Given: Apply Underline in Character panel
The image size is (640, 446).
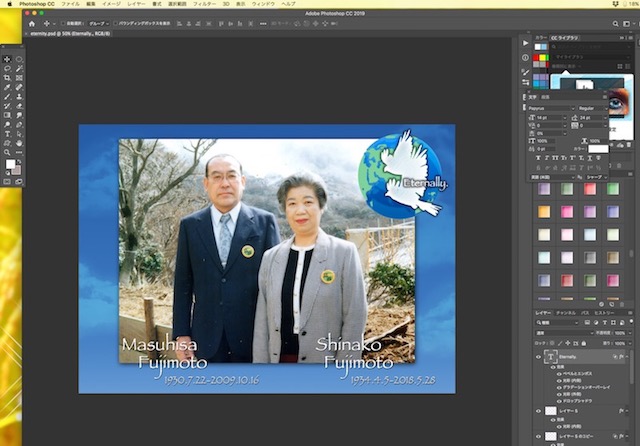Looking at the screenshot, I should tap(589, 158).
